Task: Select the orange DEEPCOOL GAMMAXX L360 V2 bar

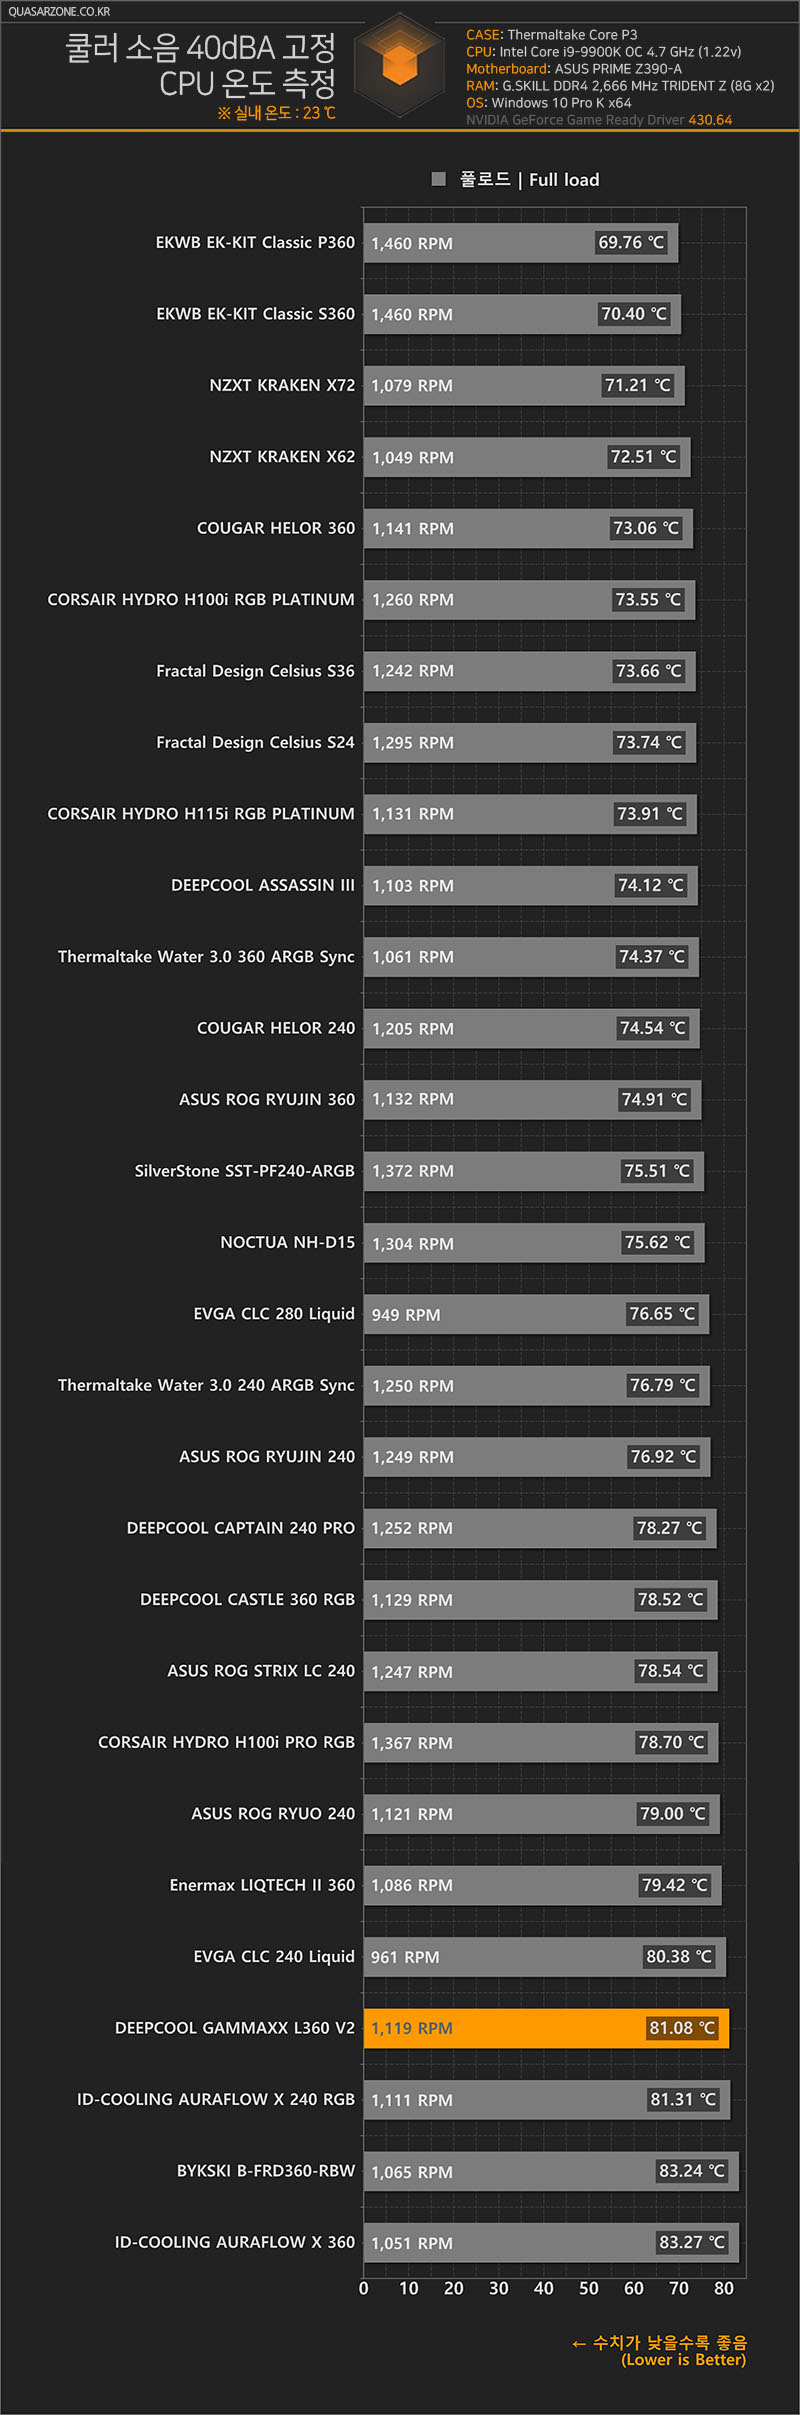Action: [546, 2028]
